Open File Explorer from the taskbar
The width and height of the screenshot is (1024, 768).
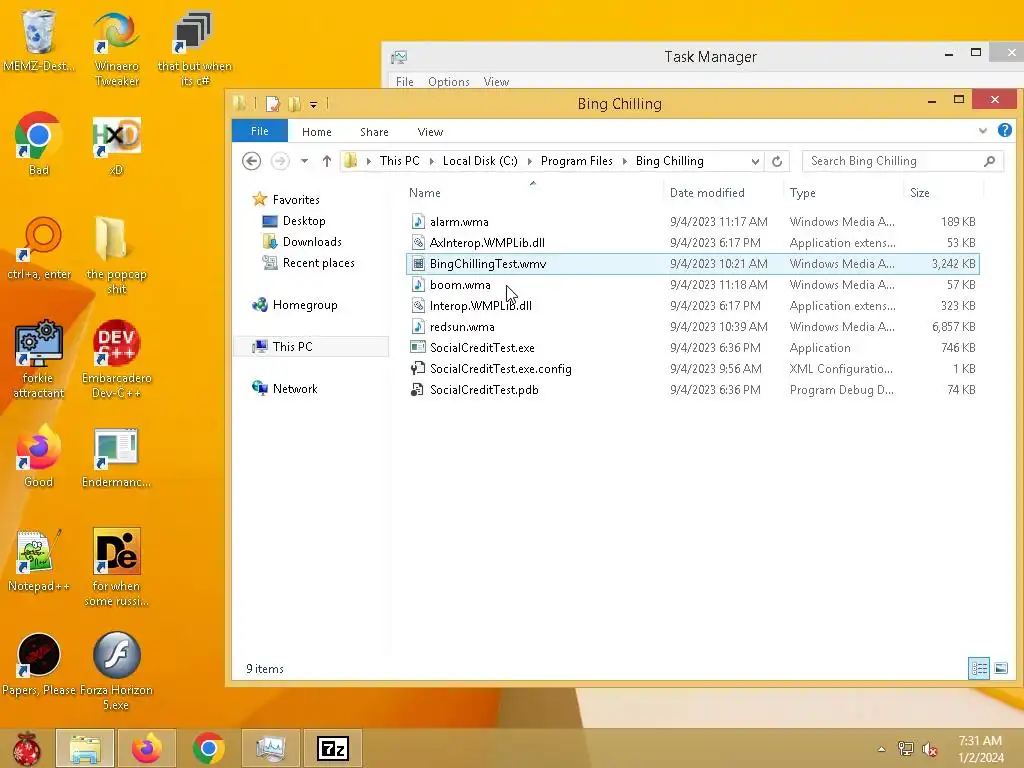85,748
